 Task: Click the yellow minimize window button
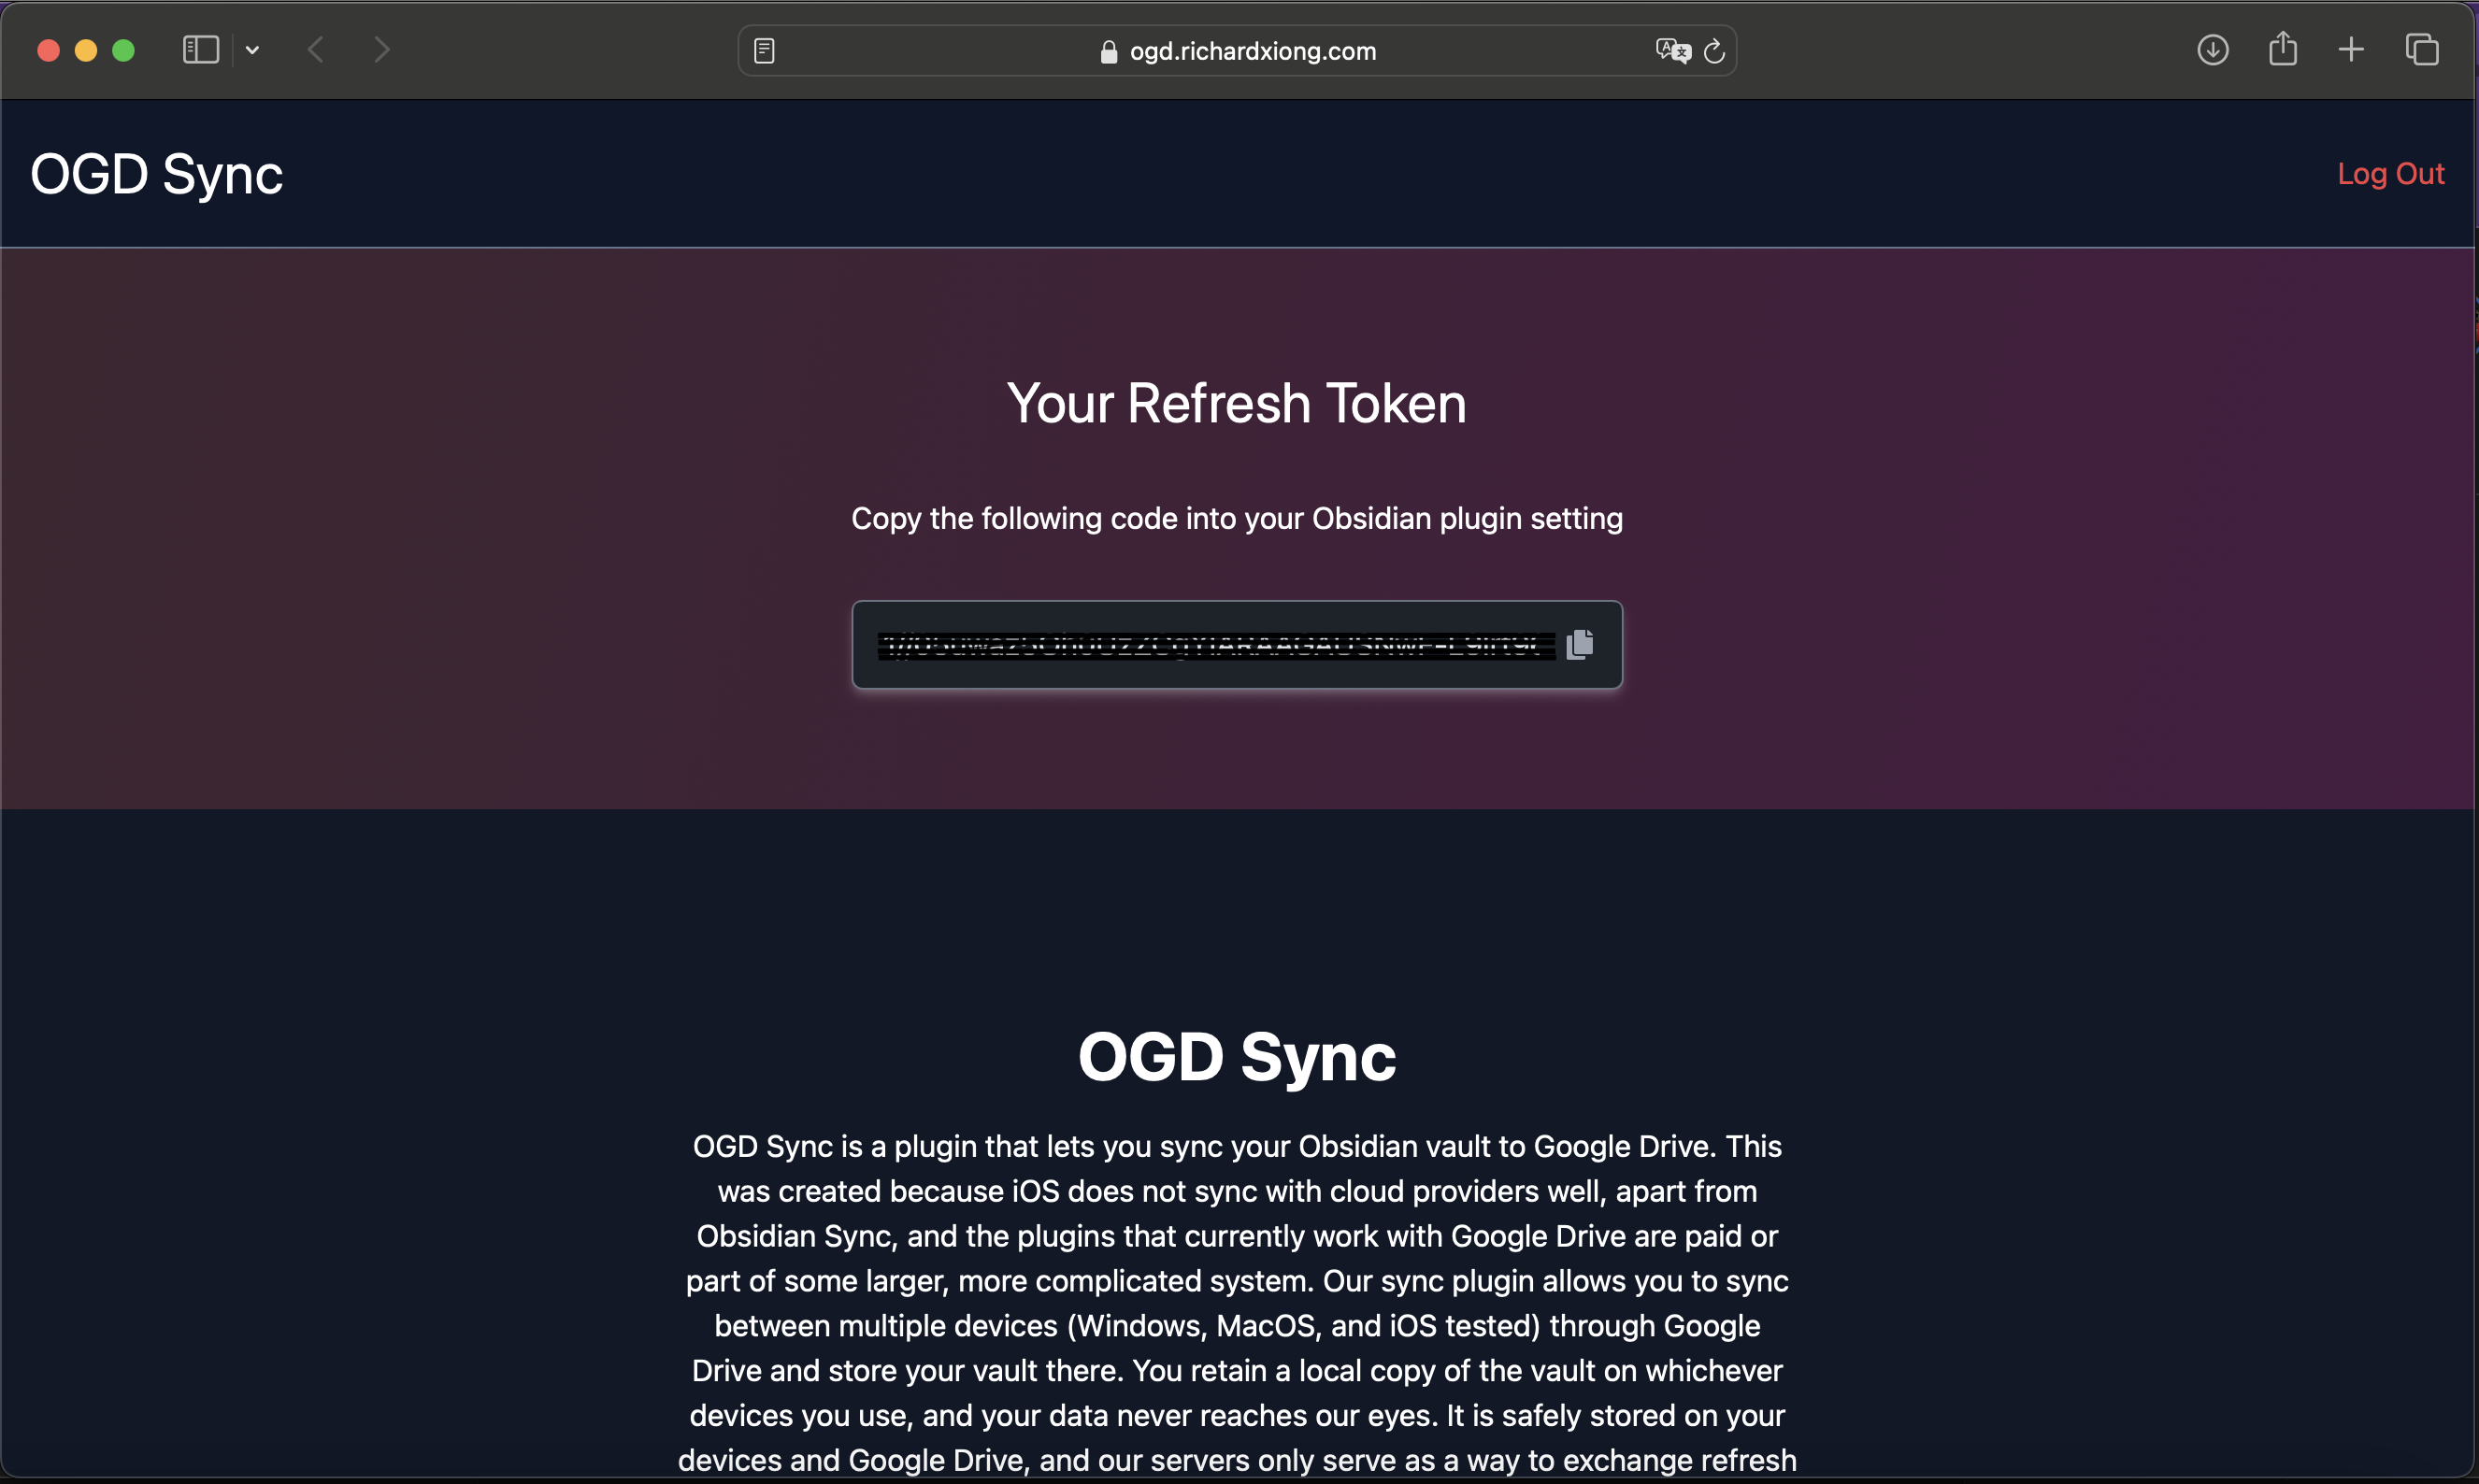click(86, 50)
